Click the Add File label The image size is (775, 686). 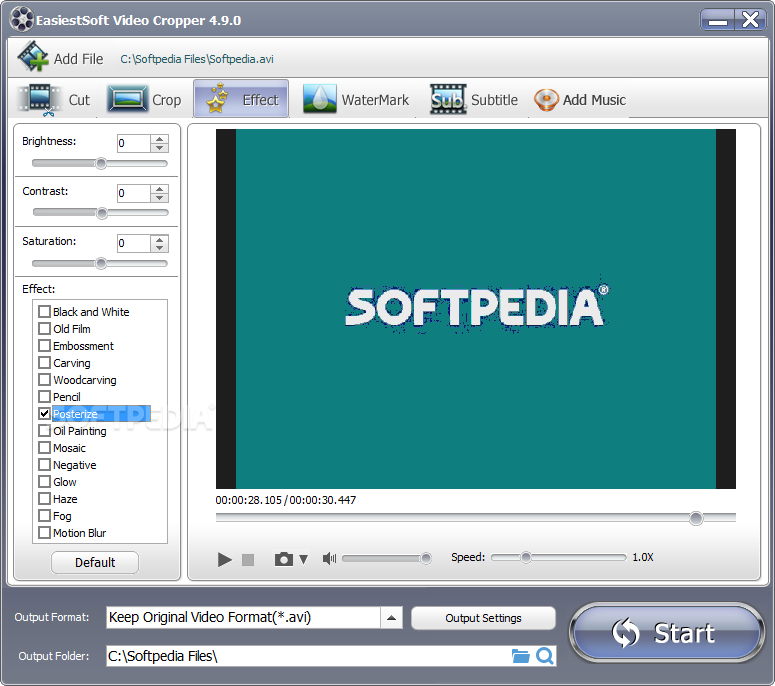(x=79, y=59)
